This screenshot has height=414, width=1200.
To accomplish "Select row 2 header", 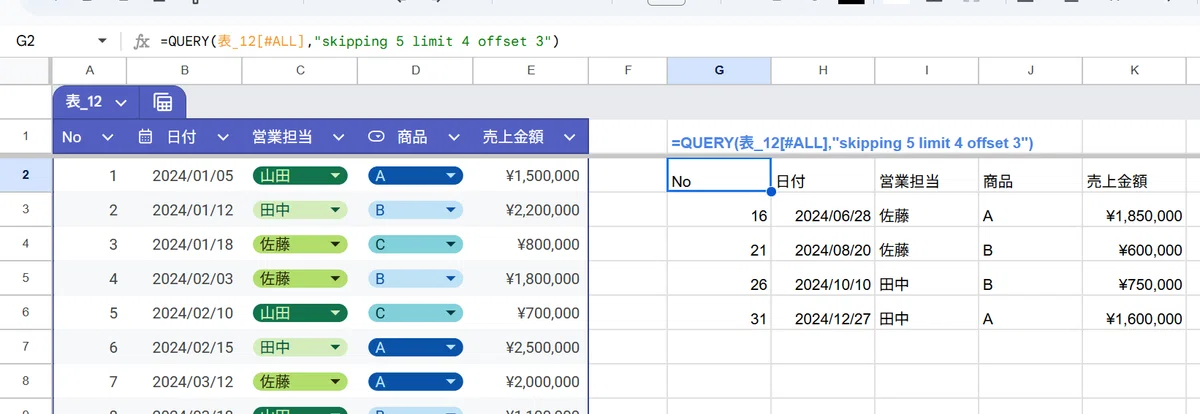I will 26,176.
